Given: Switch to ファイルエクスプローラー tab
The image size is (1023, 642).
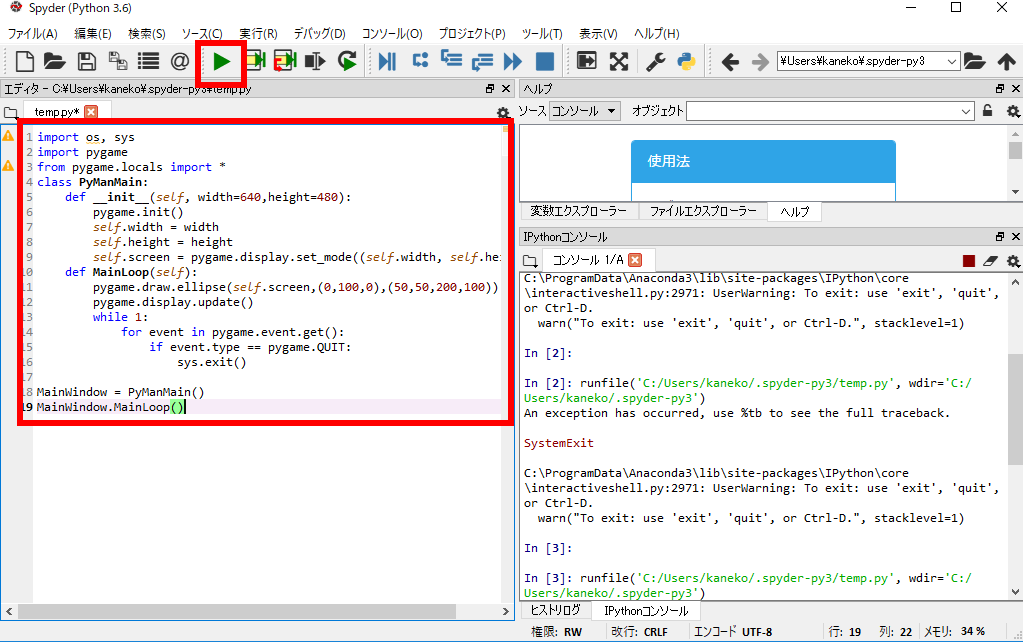Looking at the screenshot, I should (x=703, y=211).
